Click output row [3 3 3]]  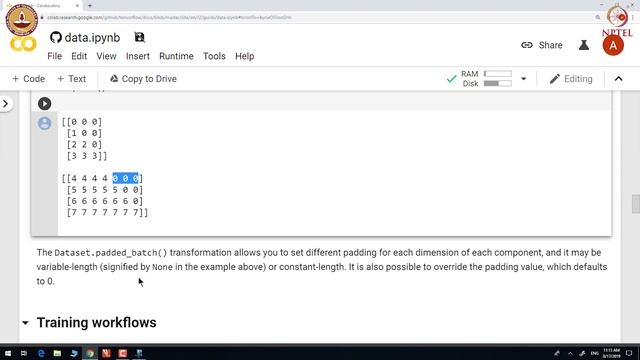87,156
